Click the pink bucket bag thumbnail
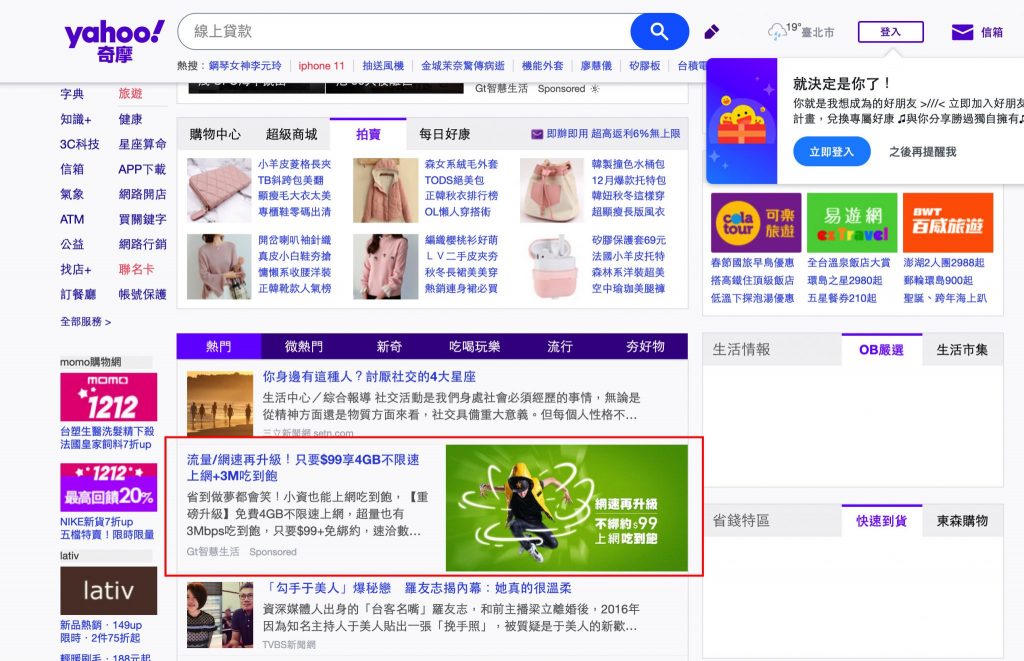Viewport: 1024px width, 661px height. pyautogui.click(x=552, y=190)
